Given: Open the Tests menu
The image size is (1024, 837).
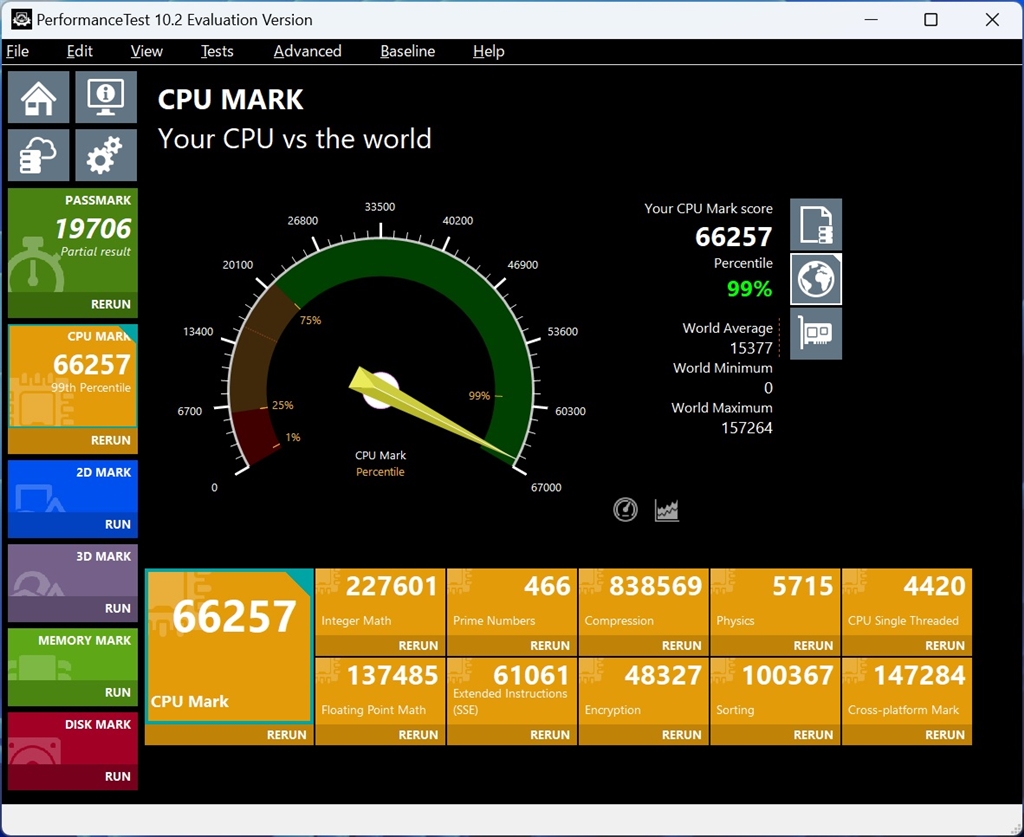Looking at the screenshot, I should [x=217, y=51].
